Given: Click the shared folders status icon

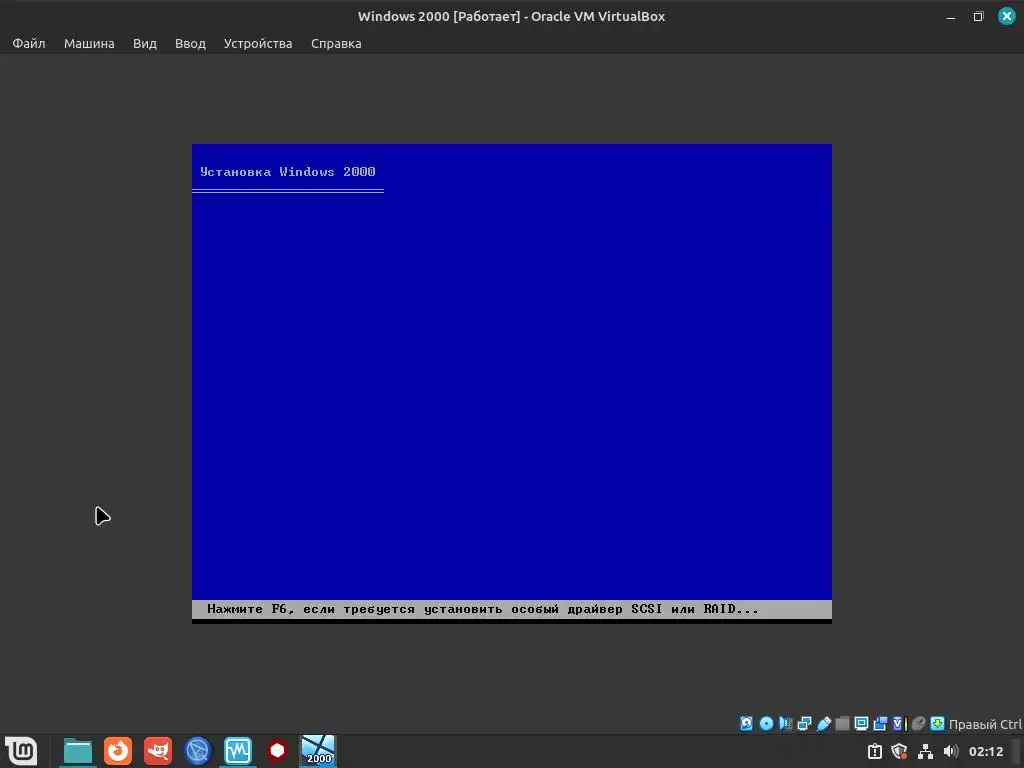Looking at the screenshot, I should point(842,724).
